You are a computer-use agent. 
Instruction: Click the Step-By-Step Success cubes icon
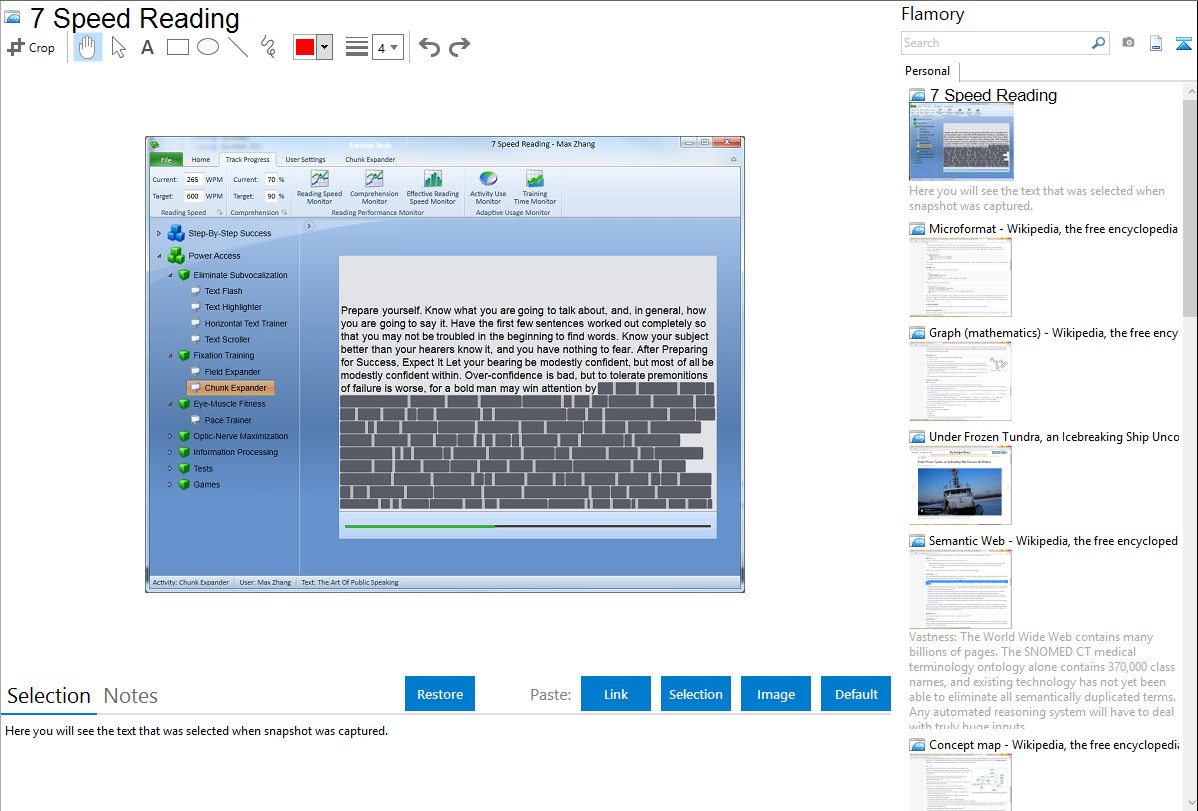pyautogui.click(x=176, y=233)
